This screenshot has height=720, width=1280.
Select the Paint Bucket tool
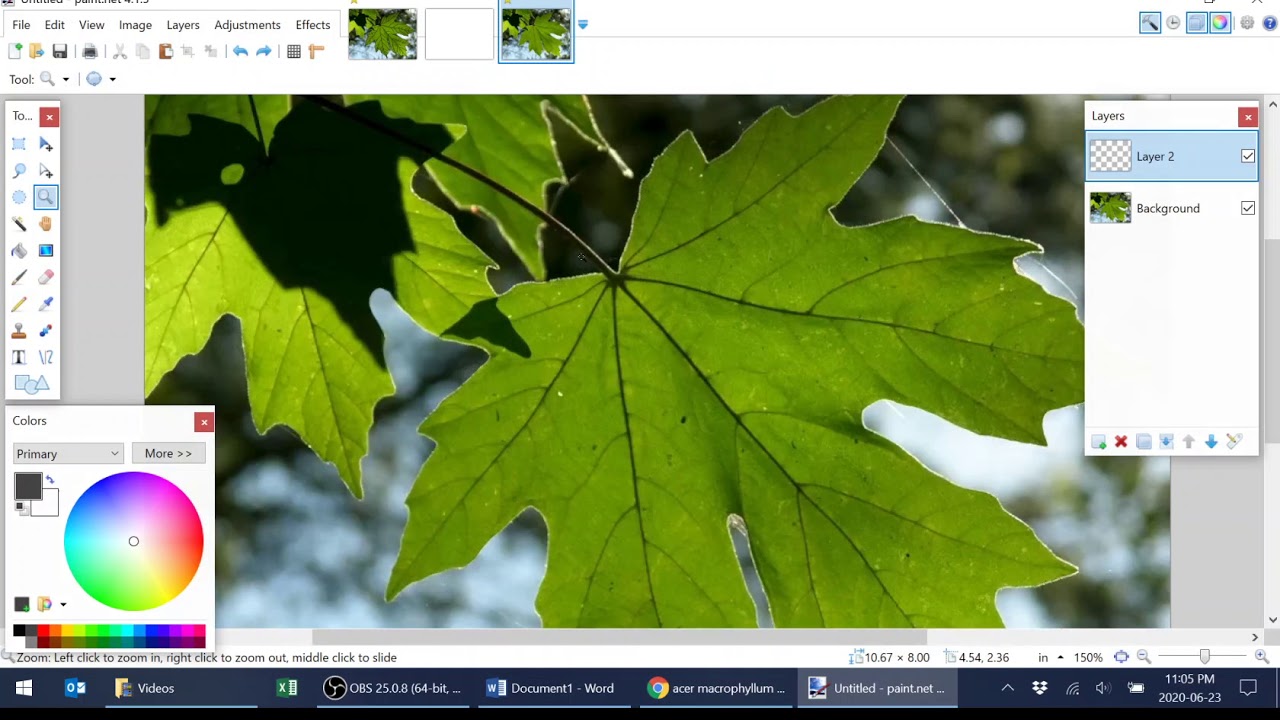pos(19,251)
